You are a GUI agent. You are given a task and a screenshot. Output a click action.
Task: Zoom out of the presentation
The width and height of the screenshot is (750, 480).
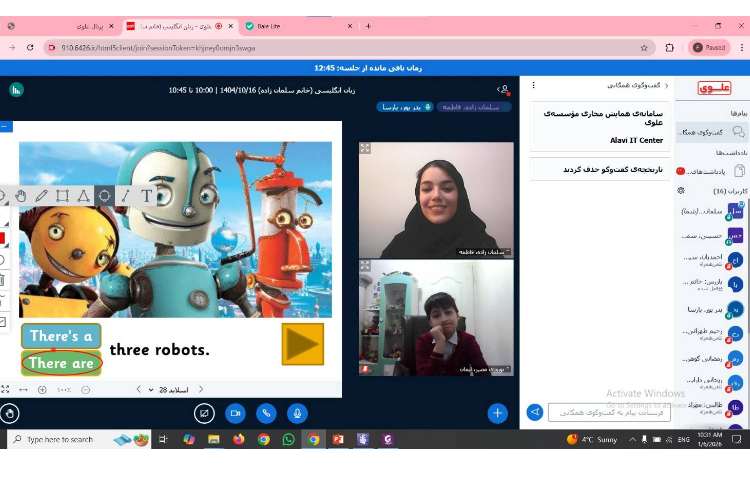[x=86, y=390]
